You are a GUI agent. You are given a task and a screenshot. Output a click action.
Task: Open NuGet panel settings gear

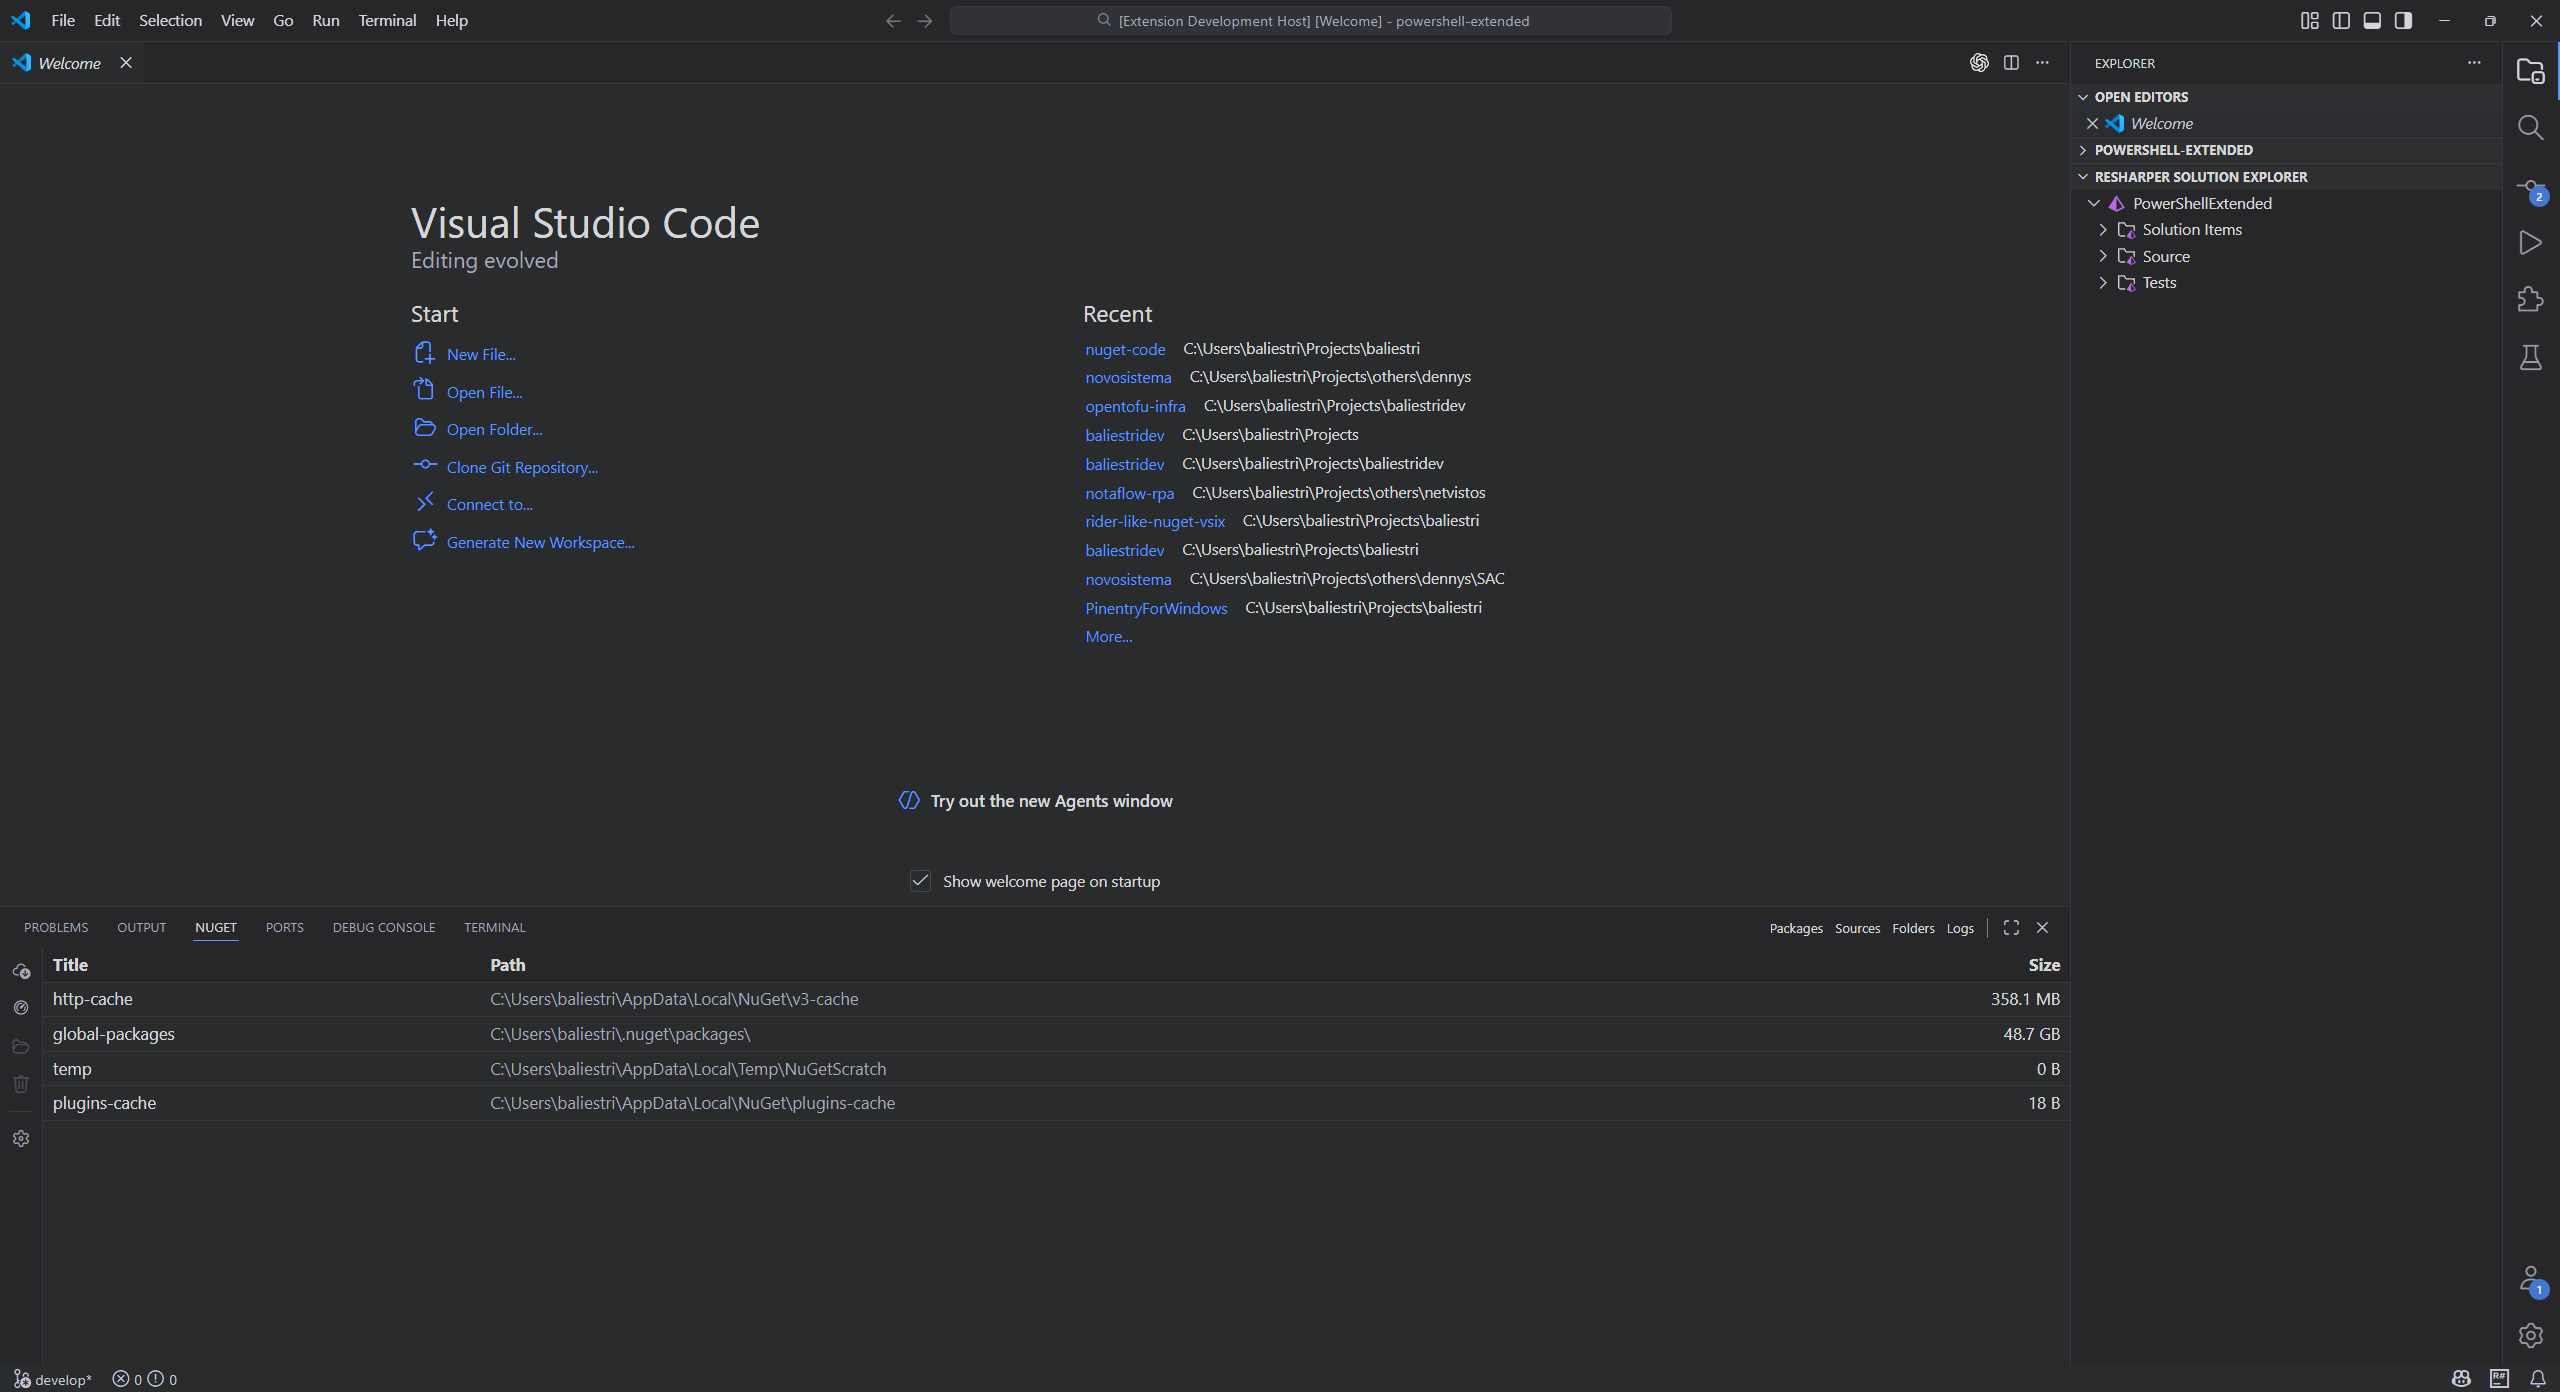(21, 1139)
